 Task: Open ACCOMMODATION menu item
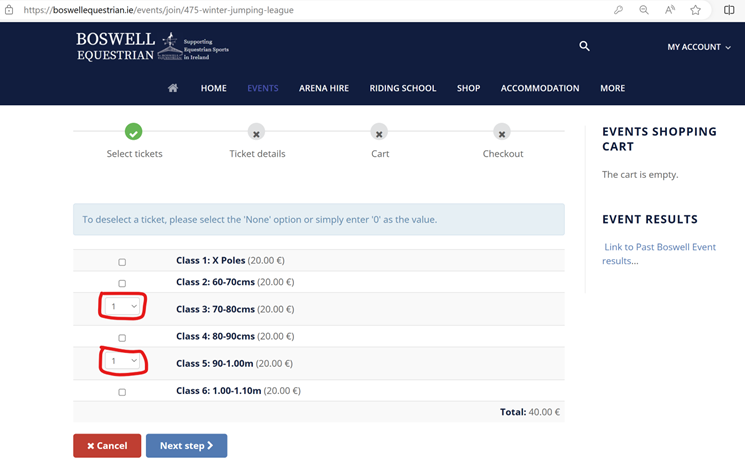(x=540, y=88)
